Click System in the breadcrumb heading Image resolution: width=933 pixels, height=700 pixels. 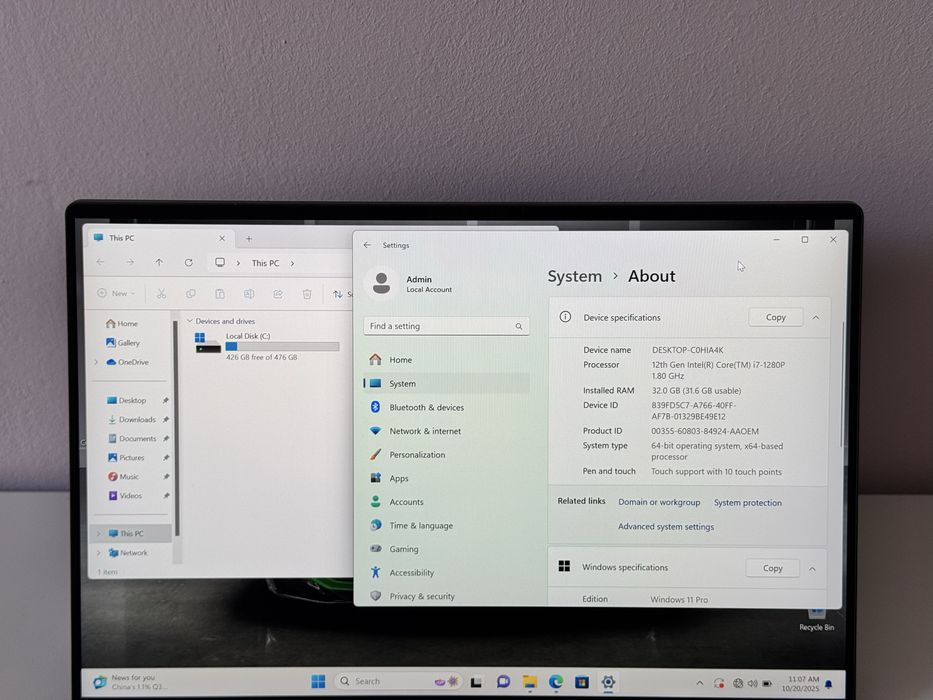tap(575, 276)
